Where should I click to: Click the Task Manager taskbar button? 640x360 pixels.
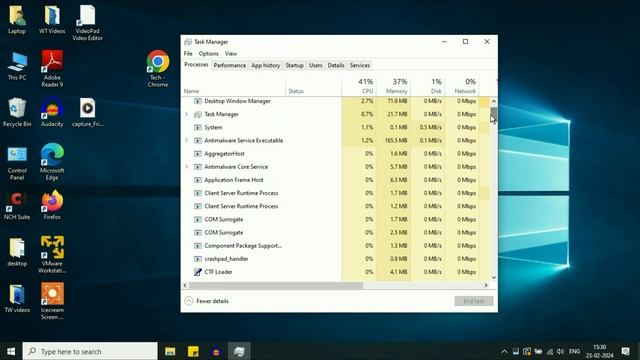(239, 351)
